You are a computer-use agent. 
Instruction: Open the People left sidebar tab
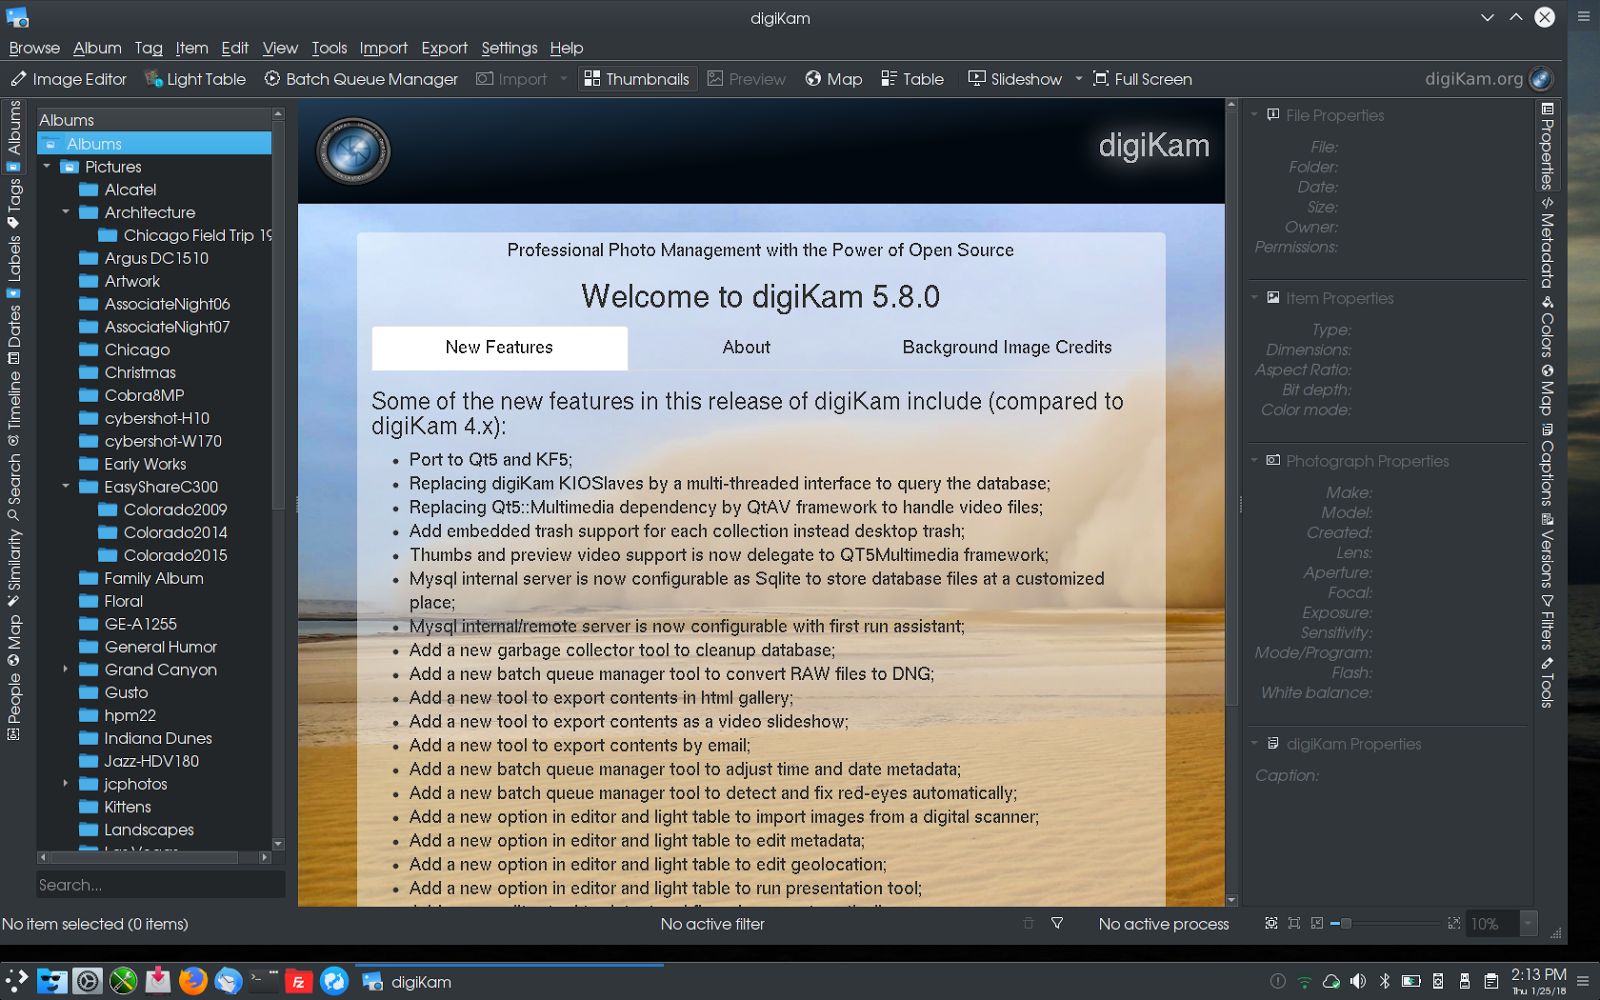(x=14, y=707)
